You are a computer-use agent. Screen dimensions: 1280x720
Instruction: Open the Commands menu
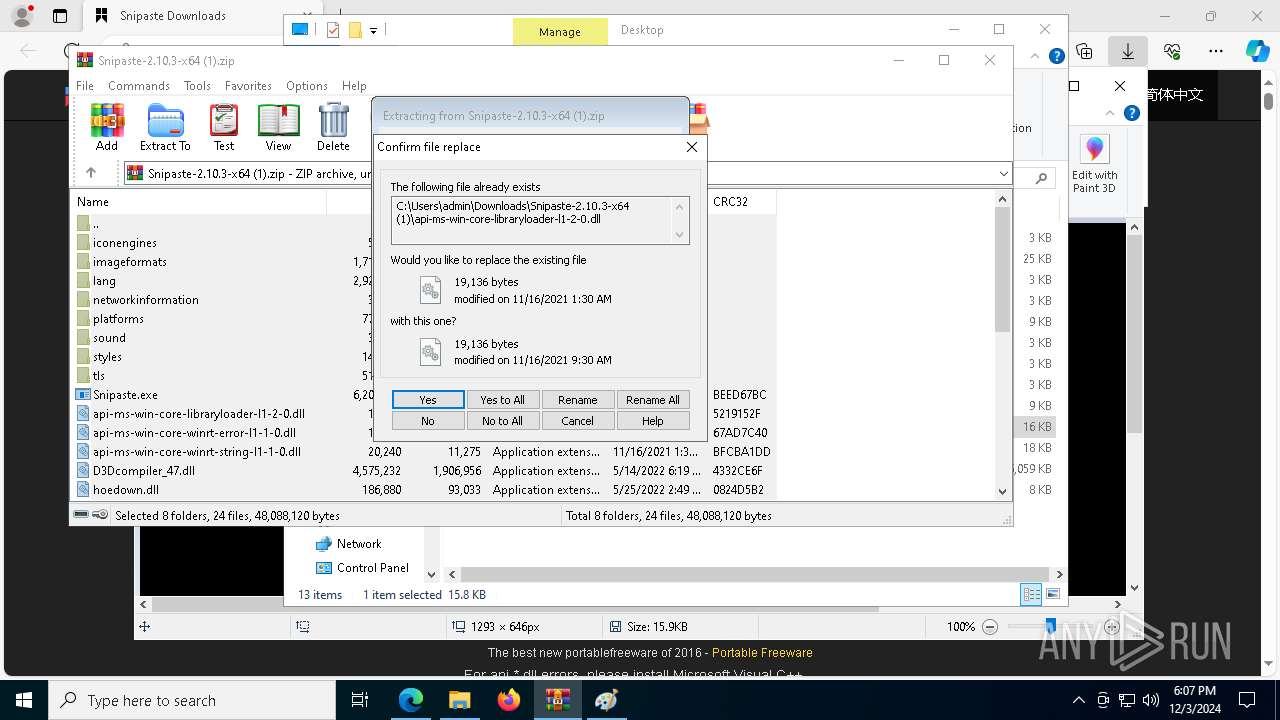point(139,86)
